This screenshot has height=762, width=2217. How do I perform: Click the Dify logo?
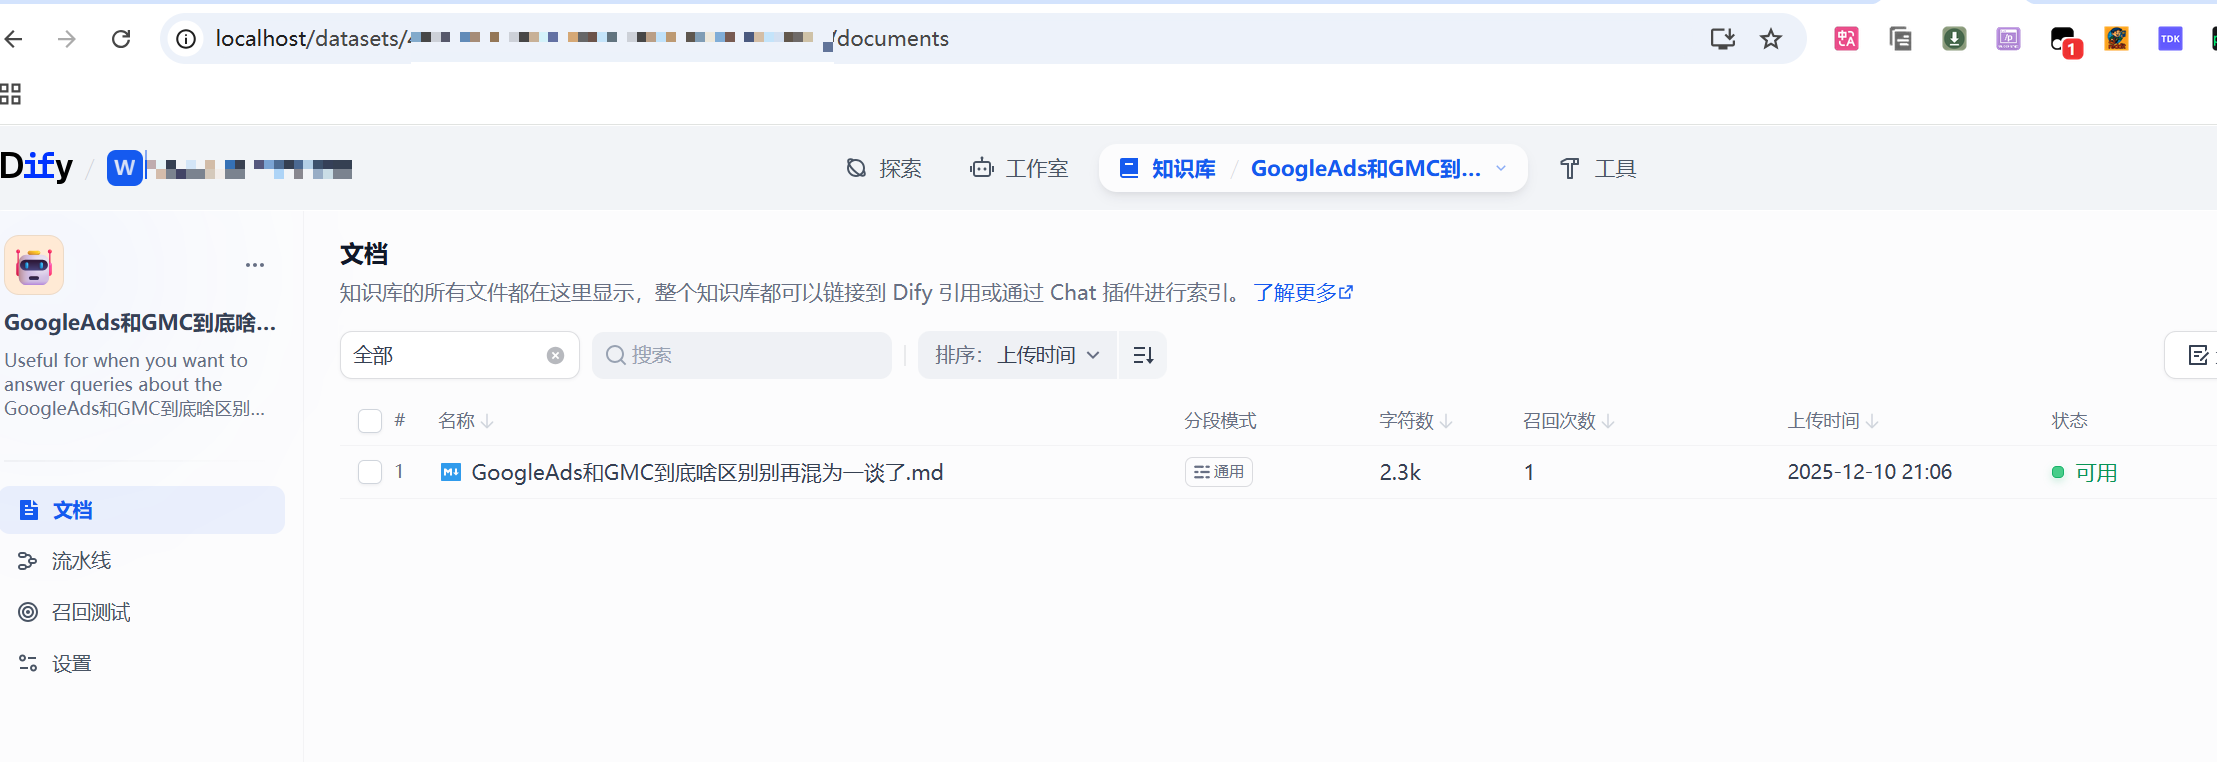tap(36, 166)
